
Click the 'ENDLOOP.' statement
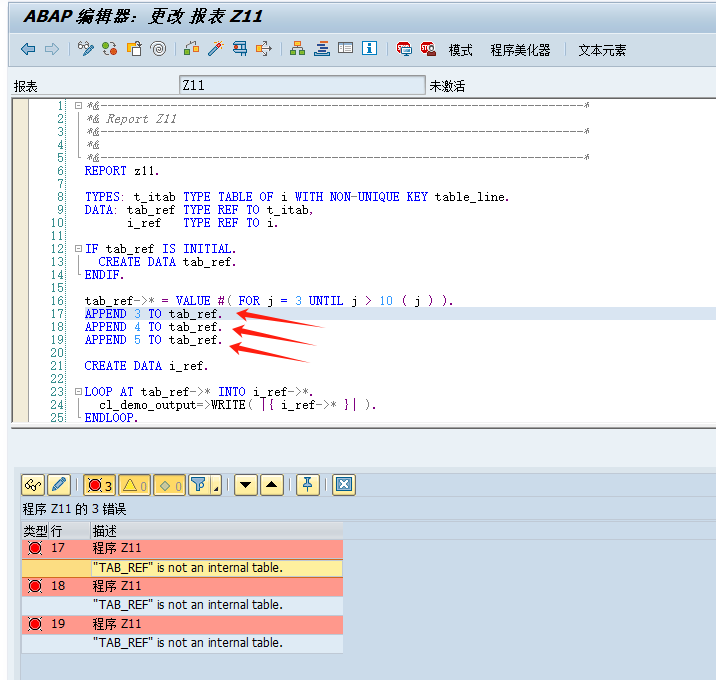coord(111,418)
